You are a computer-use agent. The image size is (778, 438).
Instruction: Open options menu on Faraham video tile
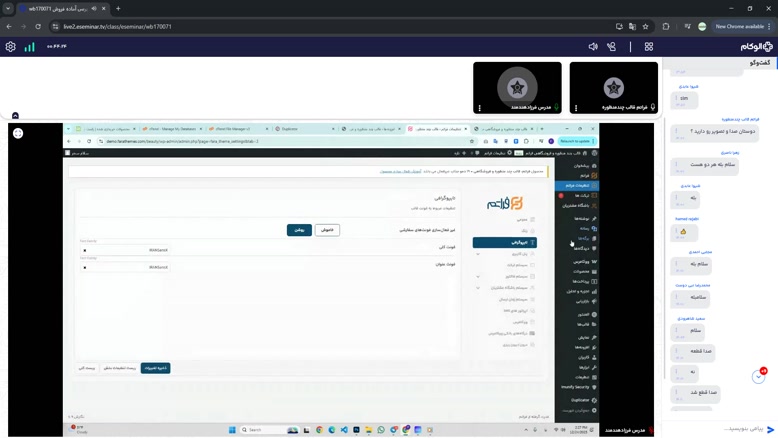576,108
